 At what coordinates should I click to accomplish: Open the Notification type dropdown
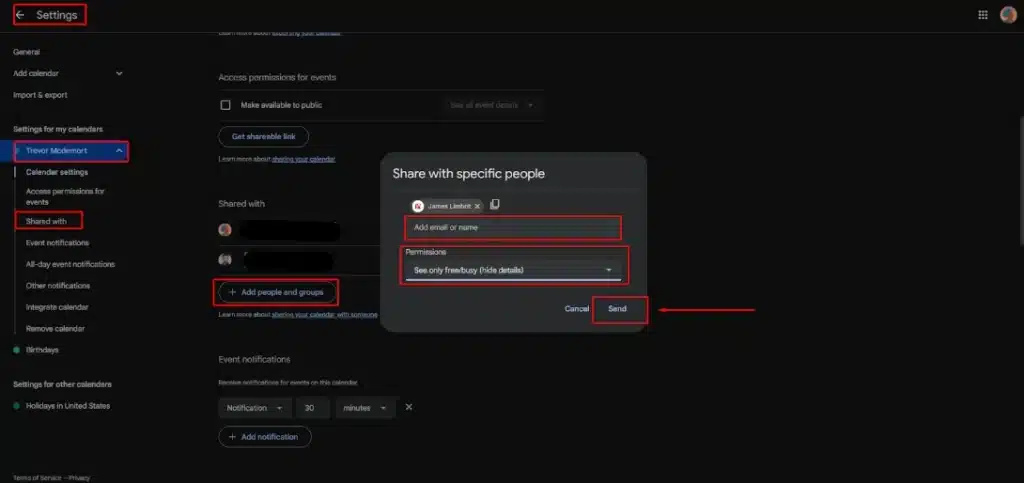pyautogui.click(x=255, y=408)
